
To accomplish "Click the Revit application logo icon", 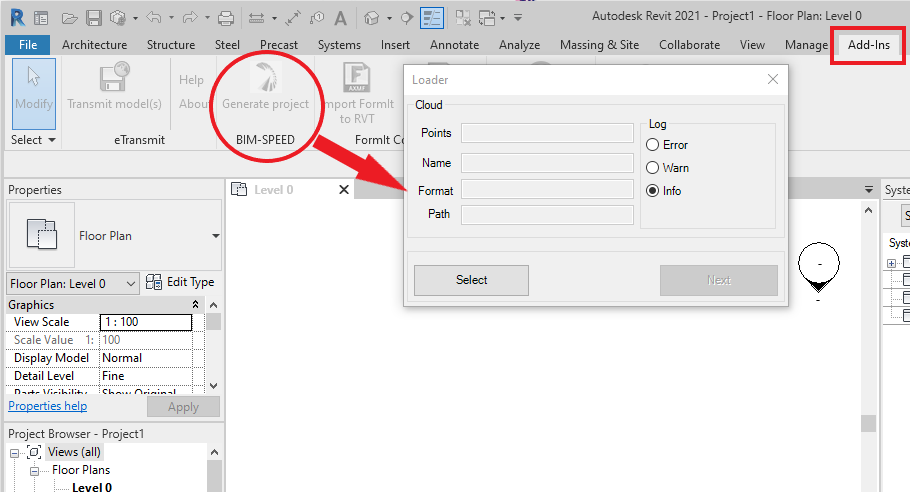I will (x=18, y=18).
